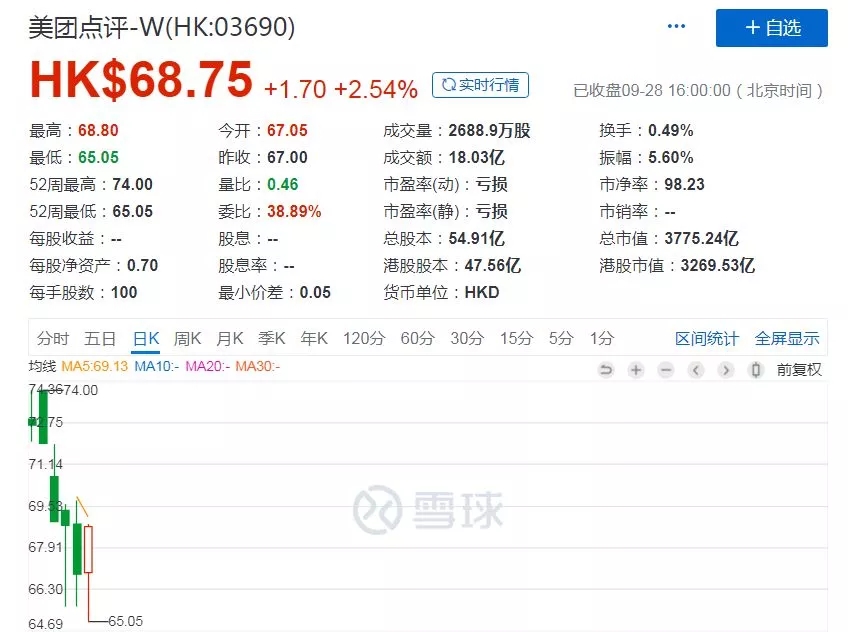Switch to the 5分 chart tab
Screen dimensions: 848x632
pyautogui.click(x=561, y=338)
